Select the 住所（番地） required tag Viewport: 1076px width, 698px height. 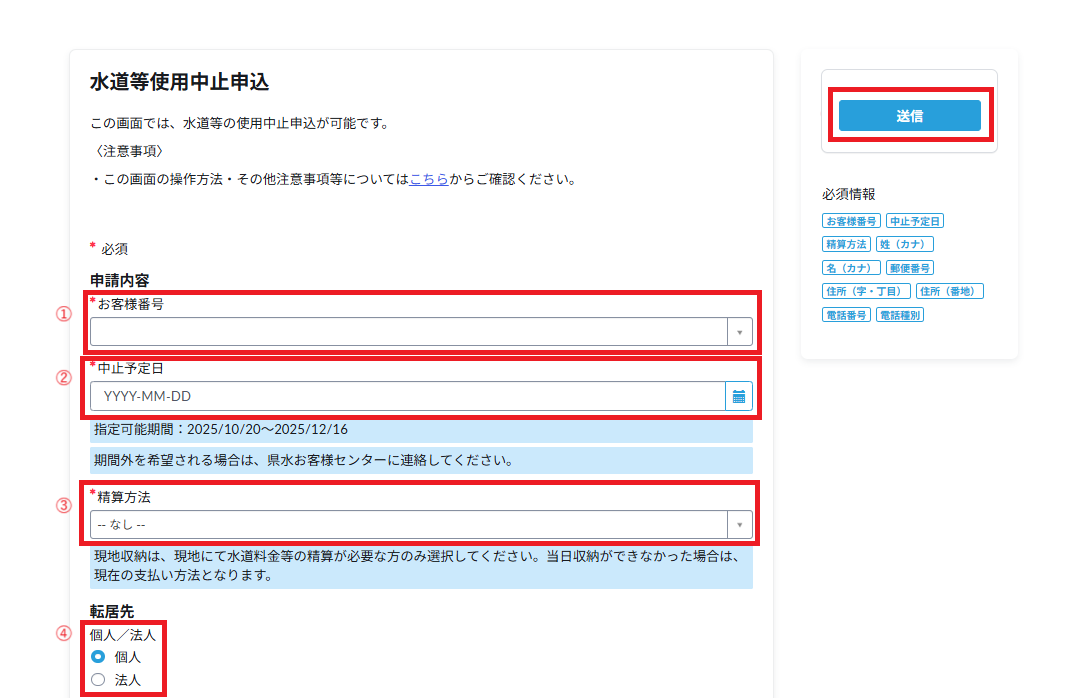(950, 291)
